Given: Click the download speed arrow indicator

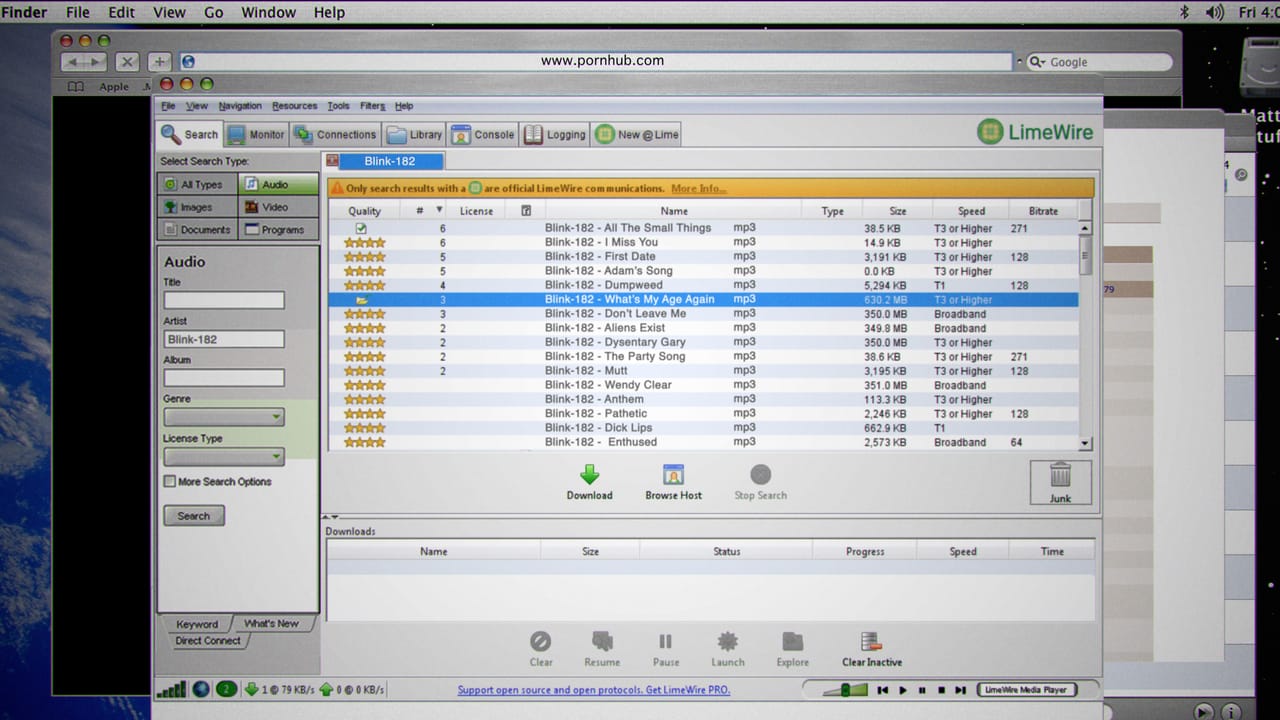Looking at the screenshot, I should point(251,689).
